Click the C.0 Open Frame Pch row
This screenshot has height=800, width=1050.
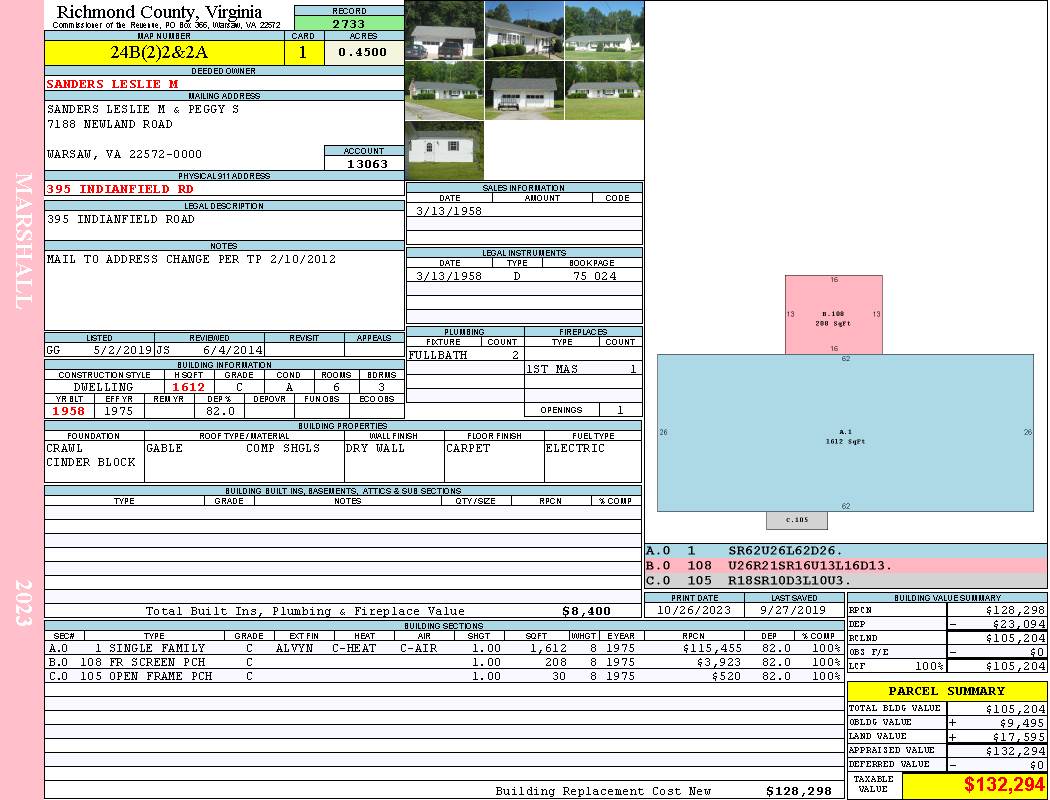(x=444, y=676)
